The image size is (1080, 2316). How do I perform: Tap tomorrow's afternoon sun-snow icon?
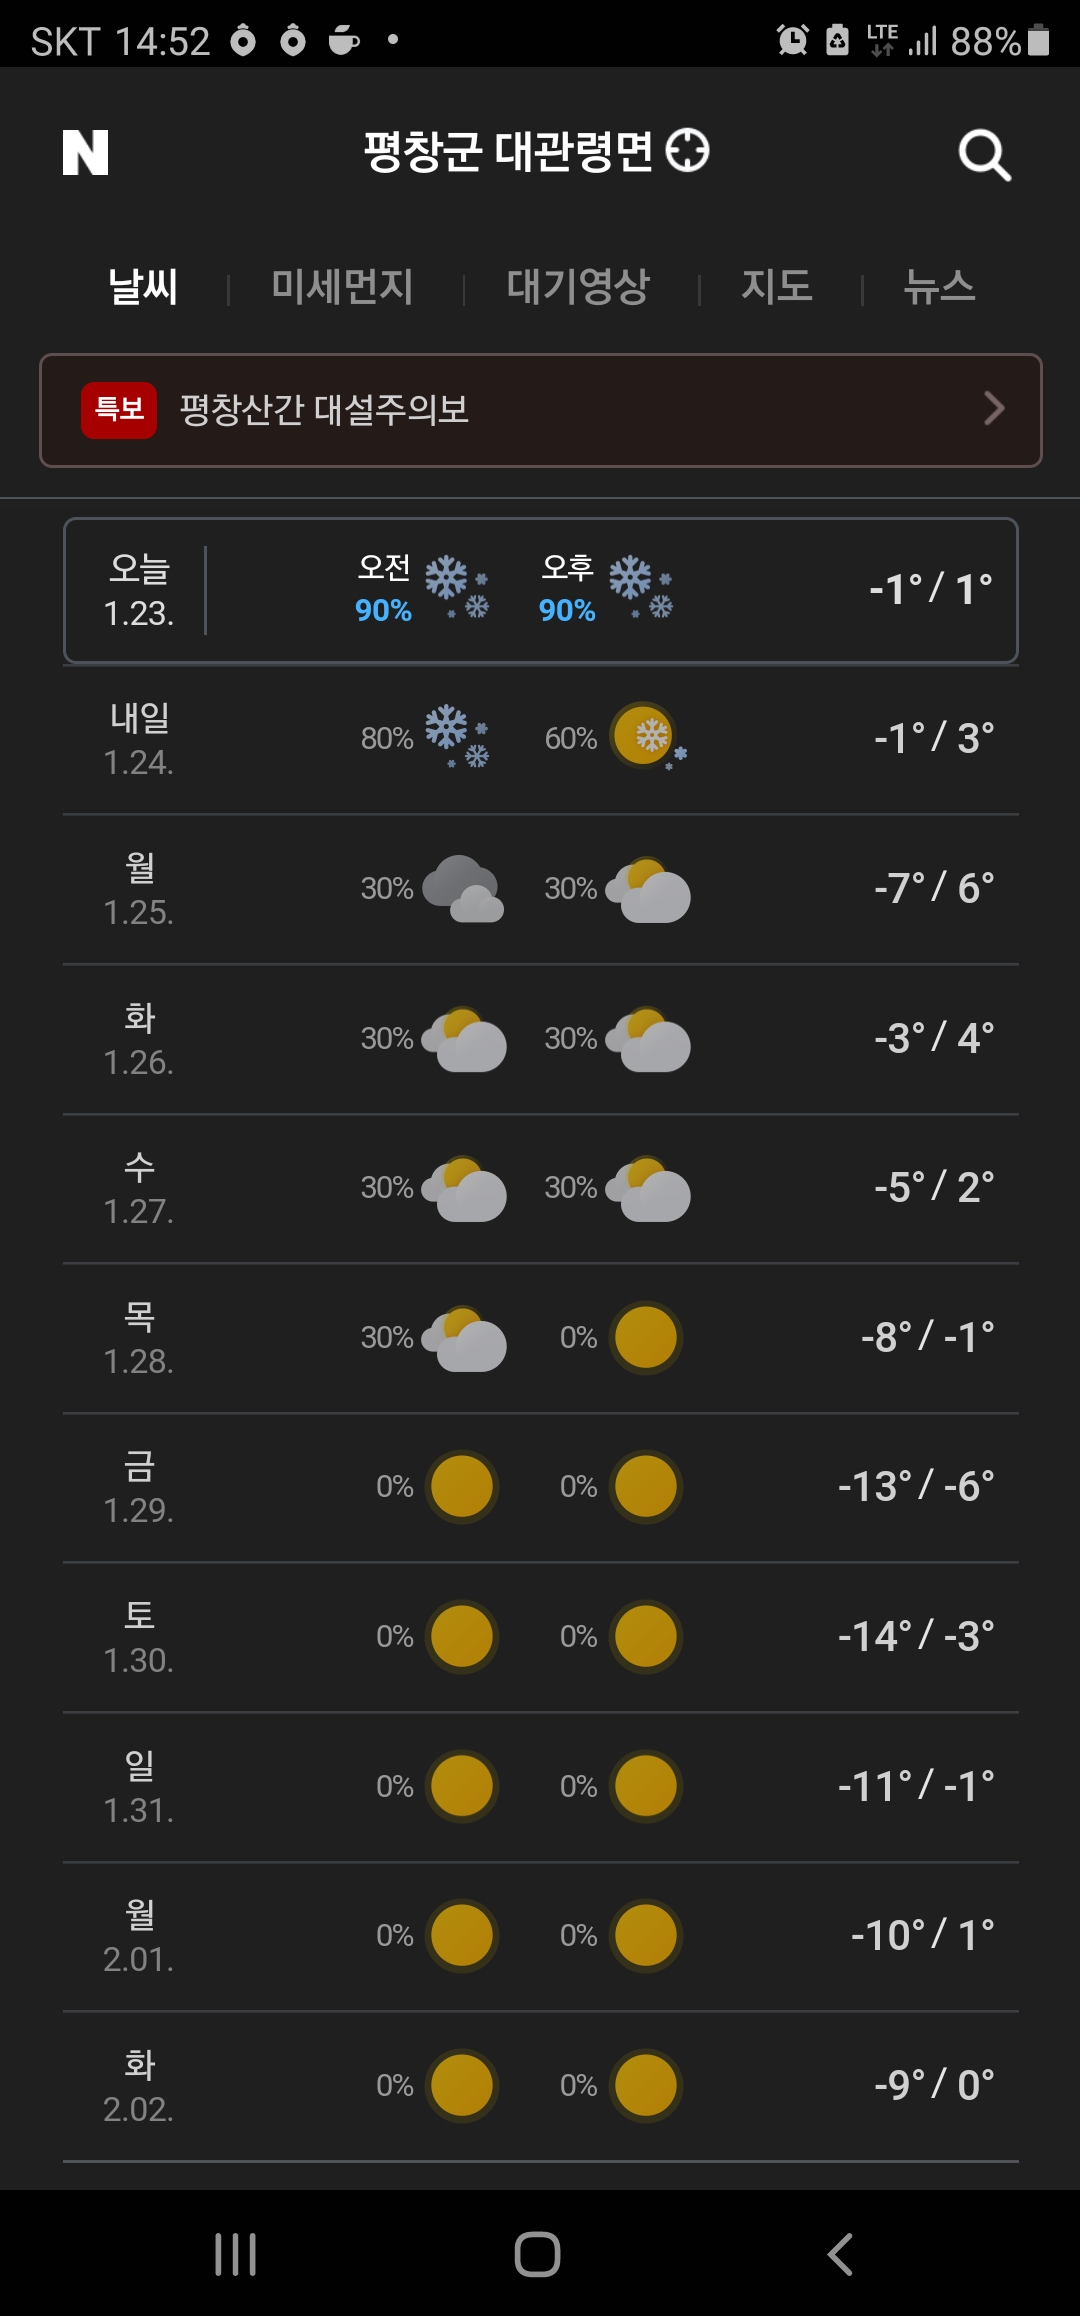pyautogui.click(x=648, y=737)
